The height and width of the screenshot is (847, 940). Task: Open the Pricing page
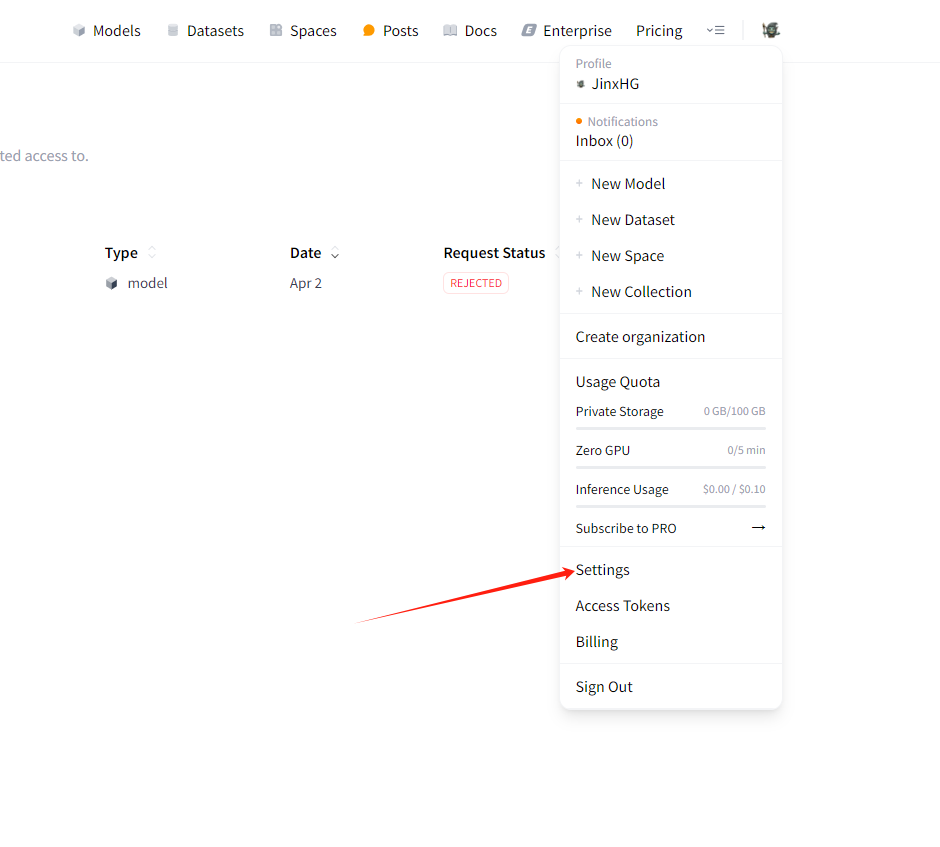(x=659, y=31)
